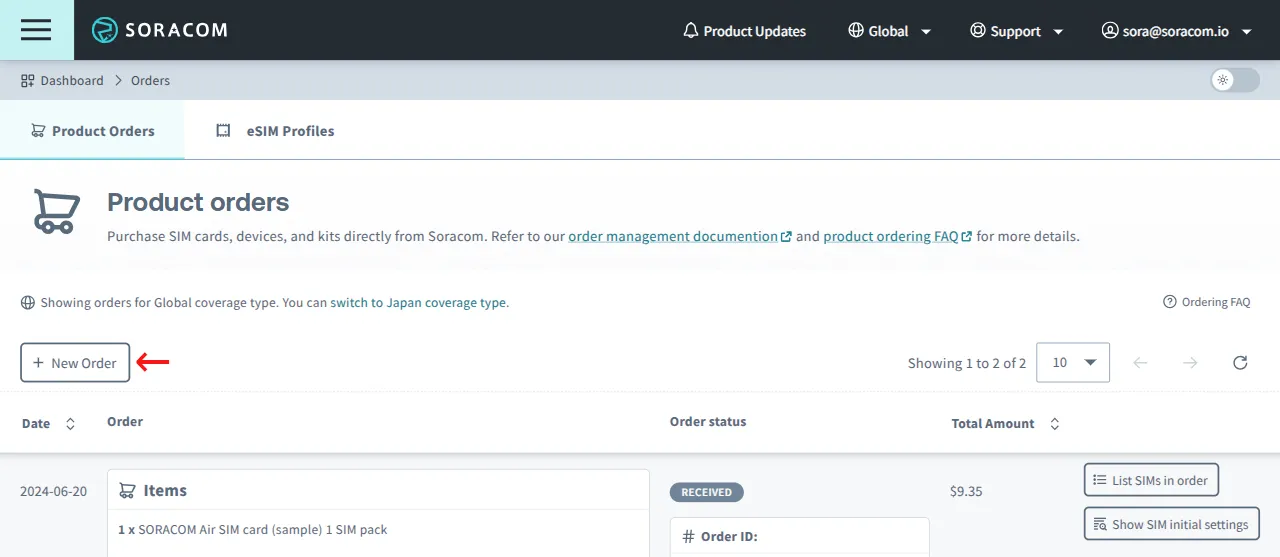List SIMs in order
Image resolution: width=1280 pixels, height=557 pixels.
1151,480
